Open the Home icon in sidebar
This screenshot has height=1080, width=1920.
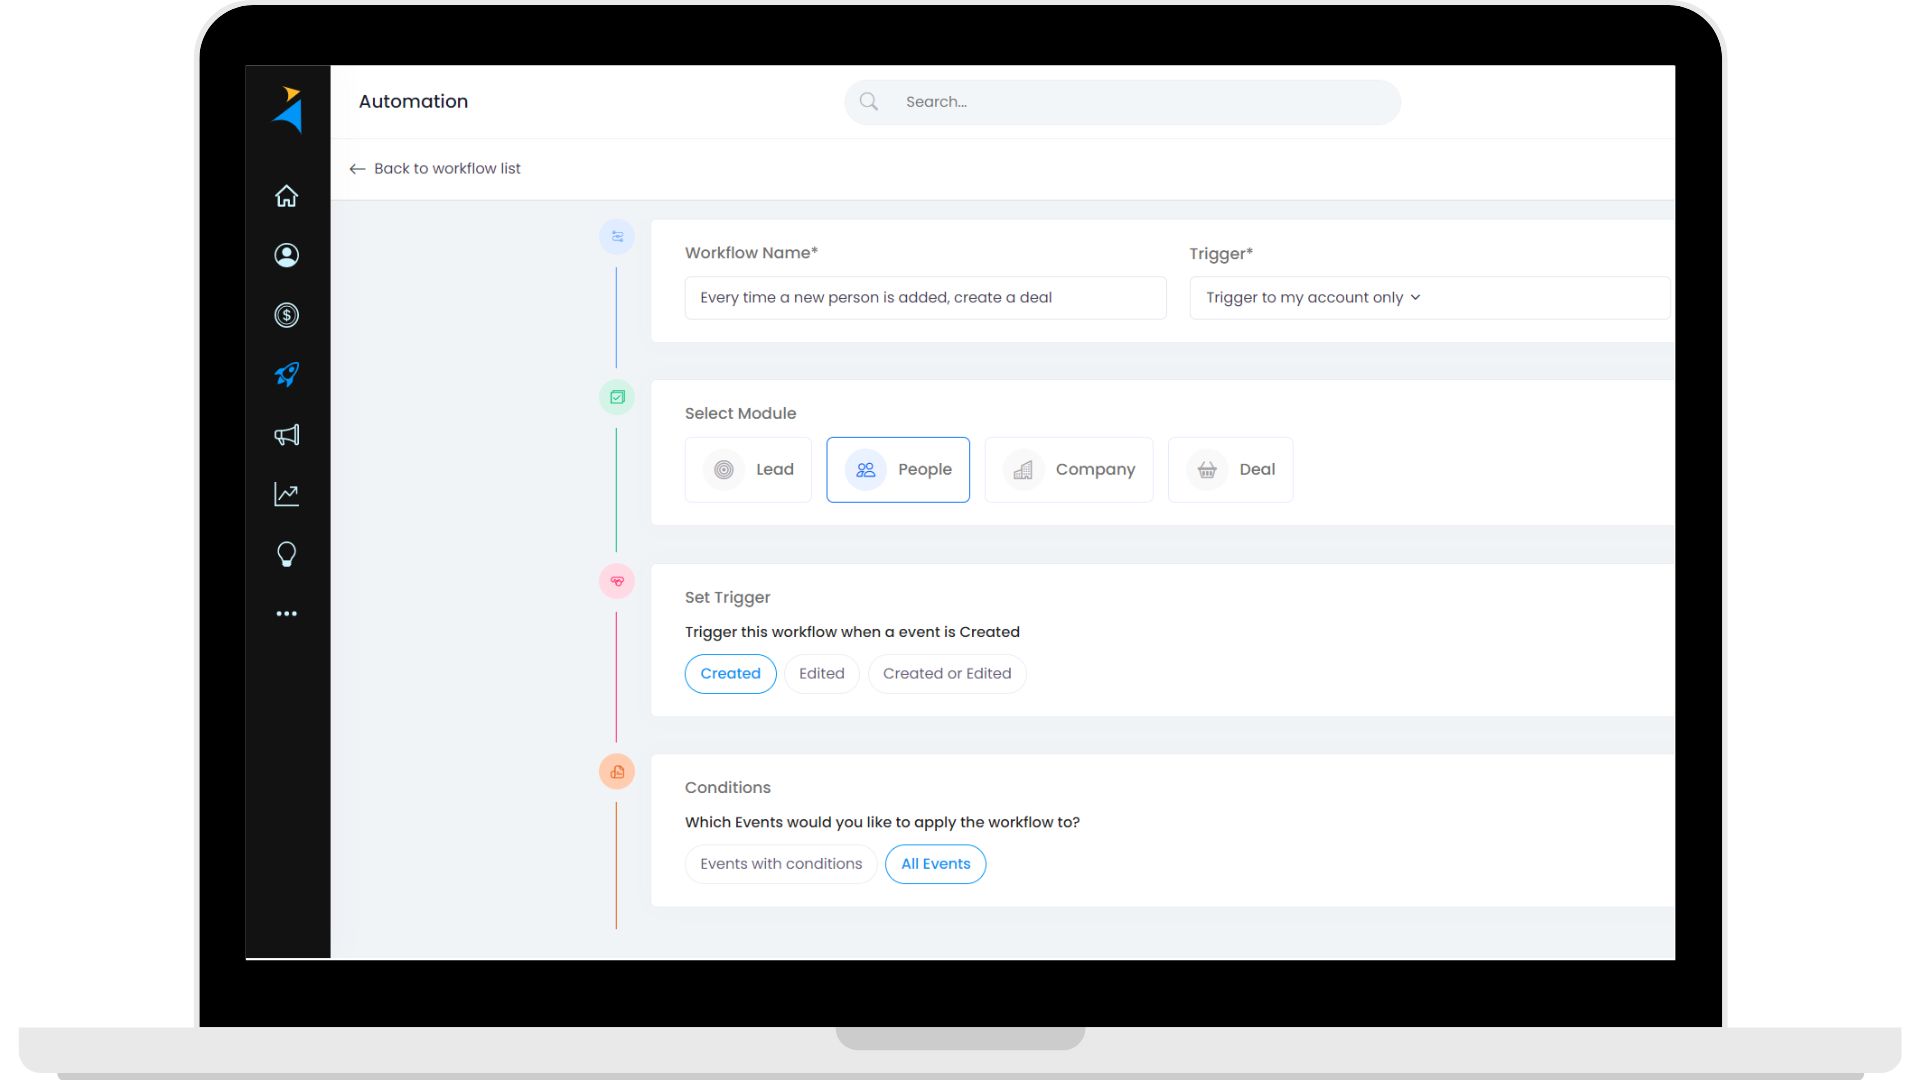click(287, 196)
